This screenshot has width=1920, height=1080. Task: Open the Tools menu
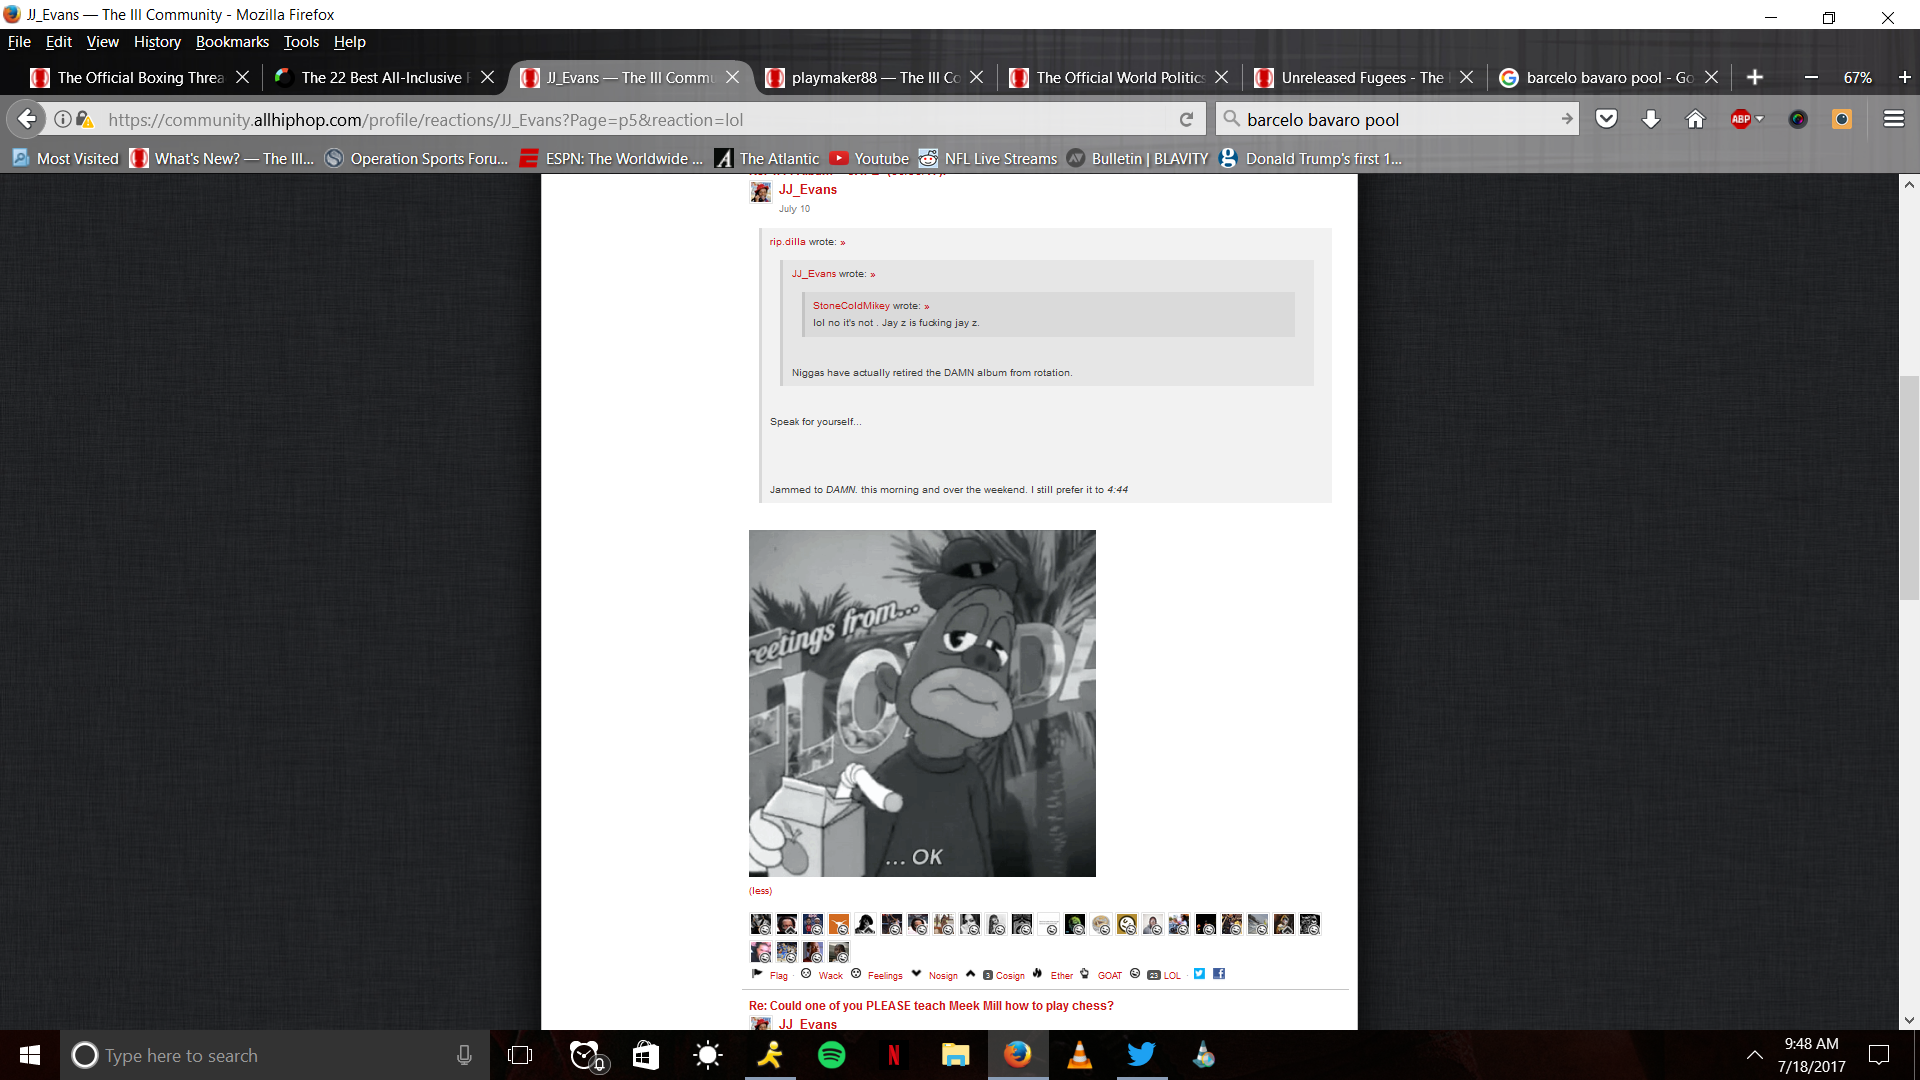[x=301, y=42]
